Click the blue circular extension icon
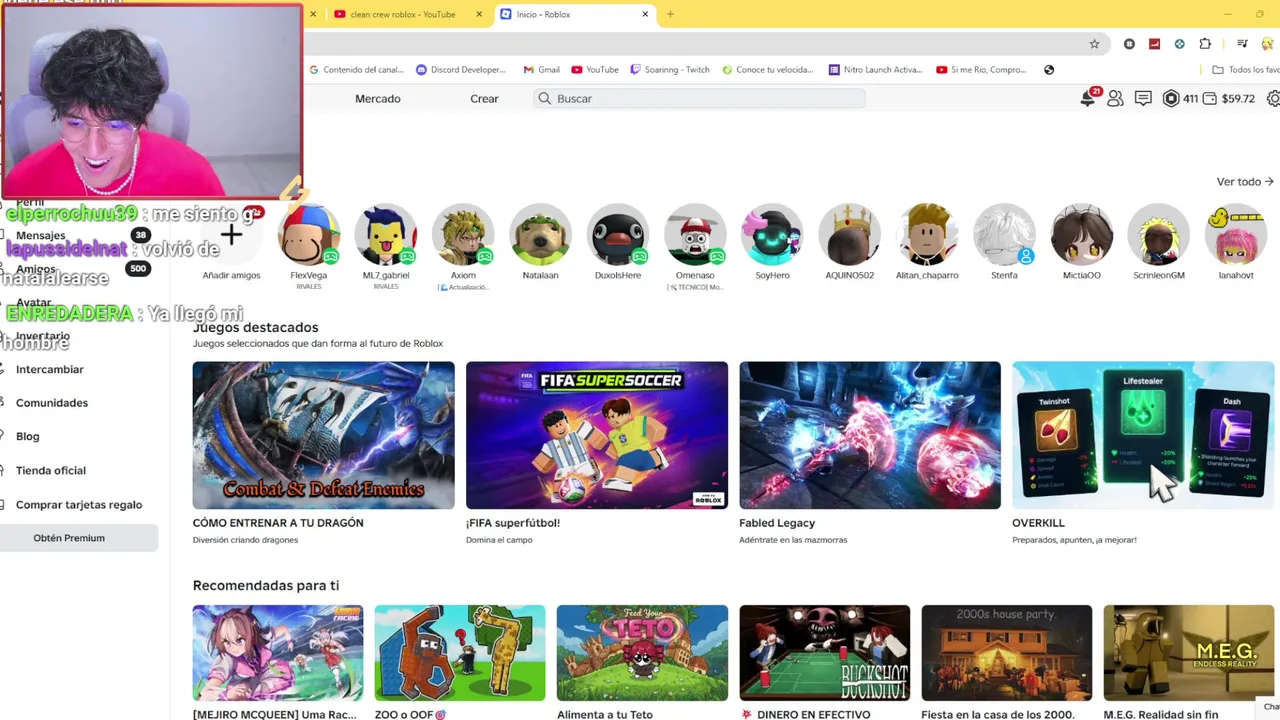Viewport: 1280px width, 720px height. coord(1179,44)
